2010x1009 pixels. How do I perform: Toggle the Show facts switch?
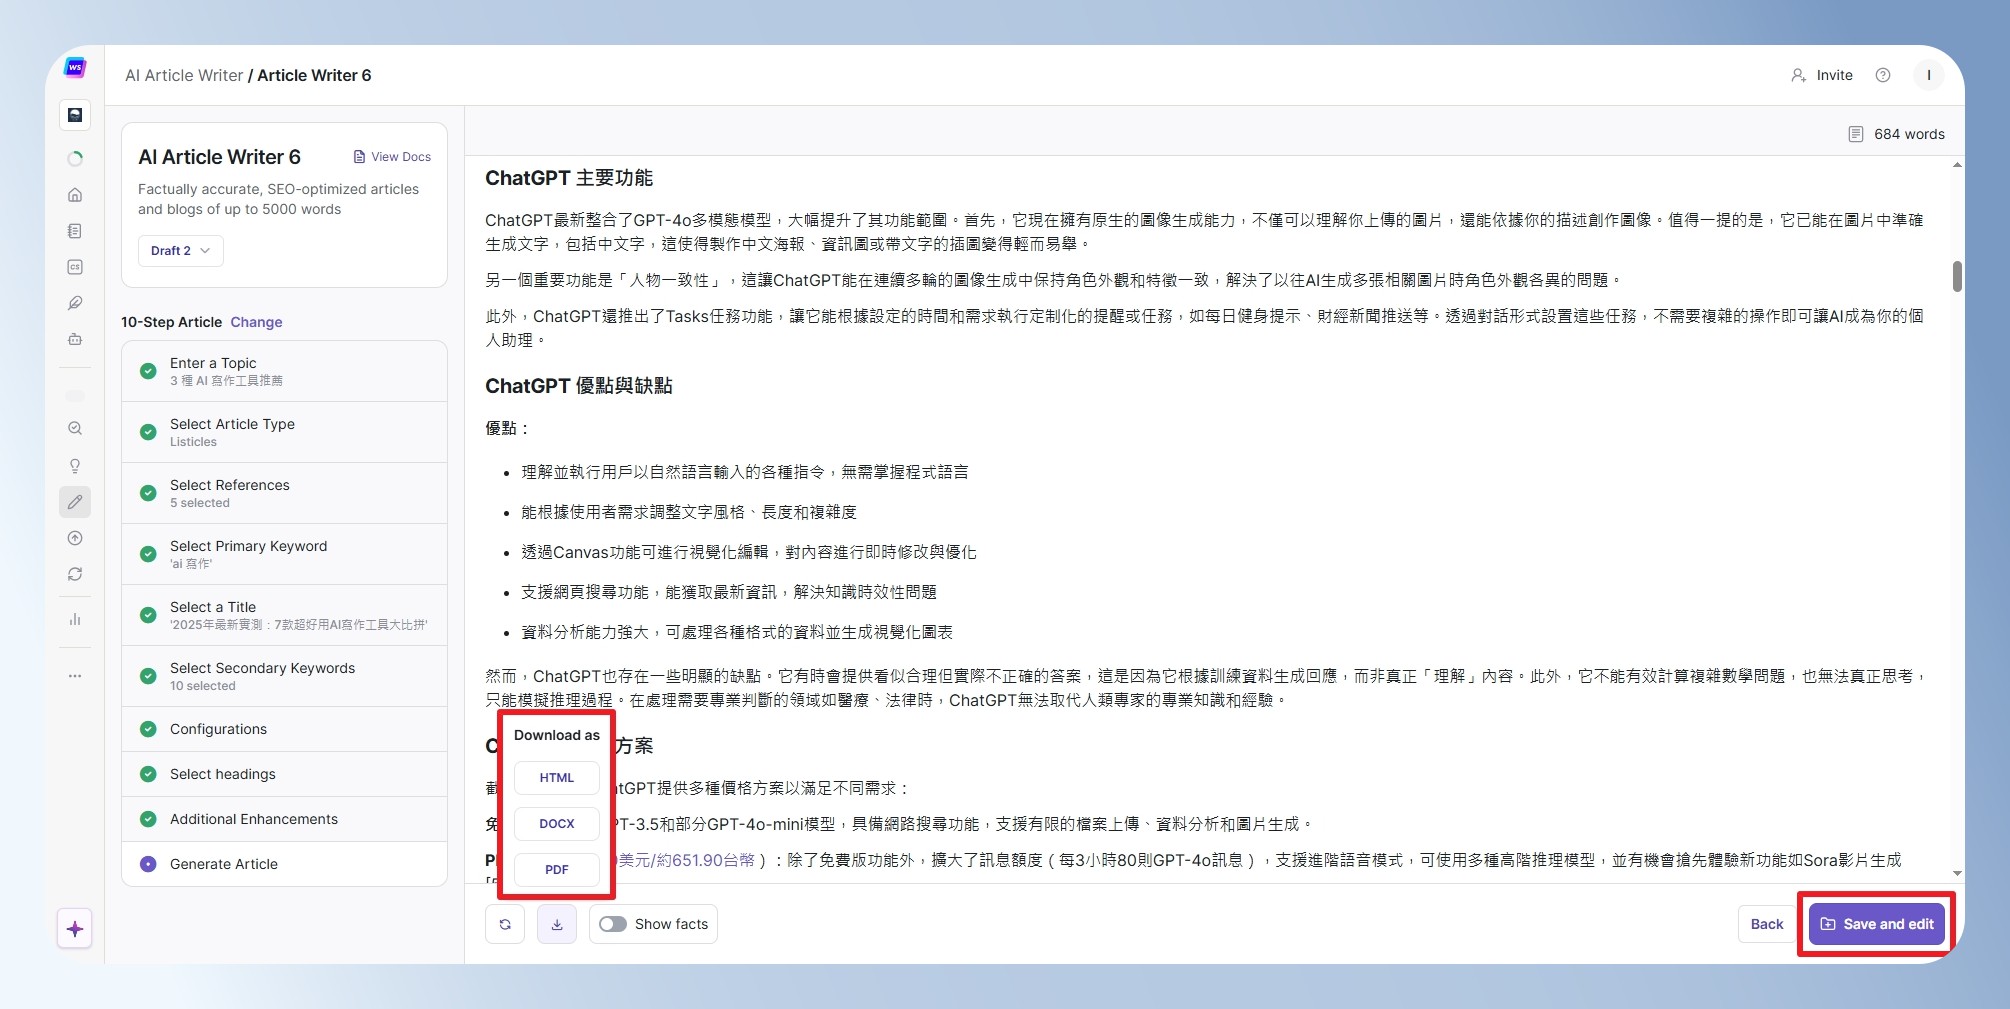tap(613, 924)
